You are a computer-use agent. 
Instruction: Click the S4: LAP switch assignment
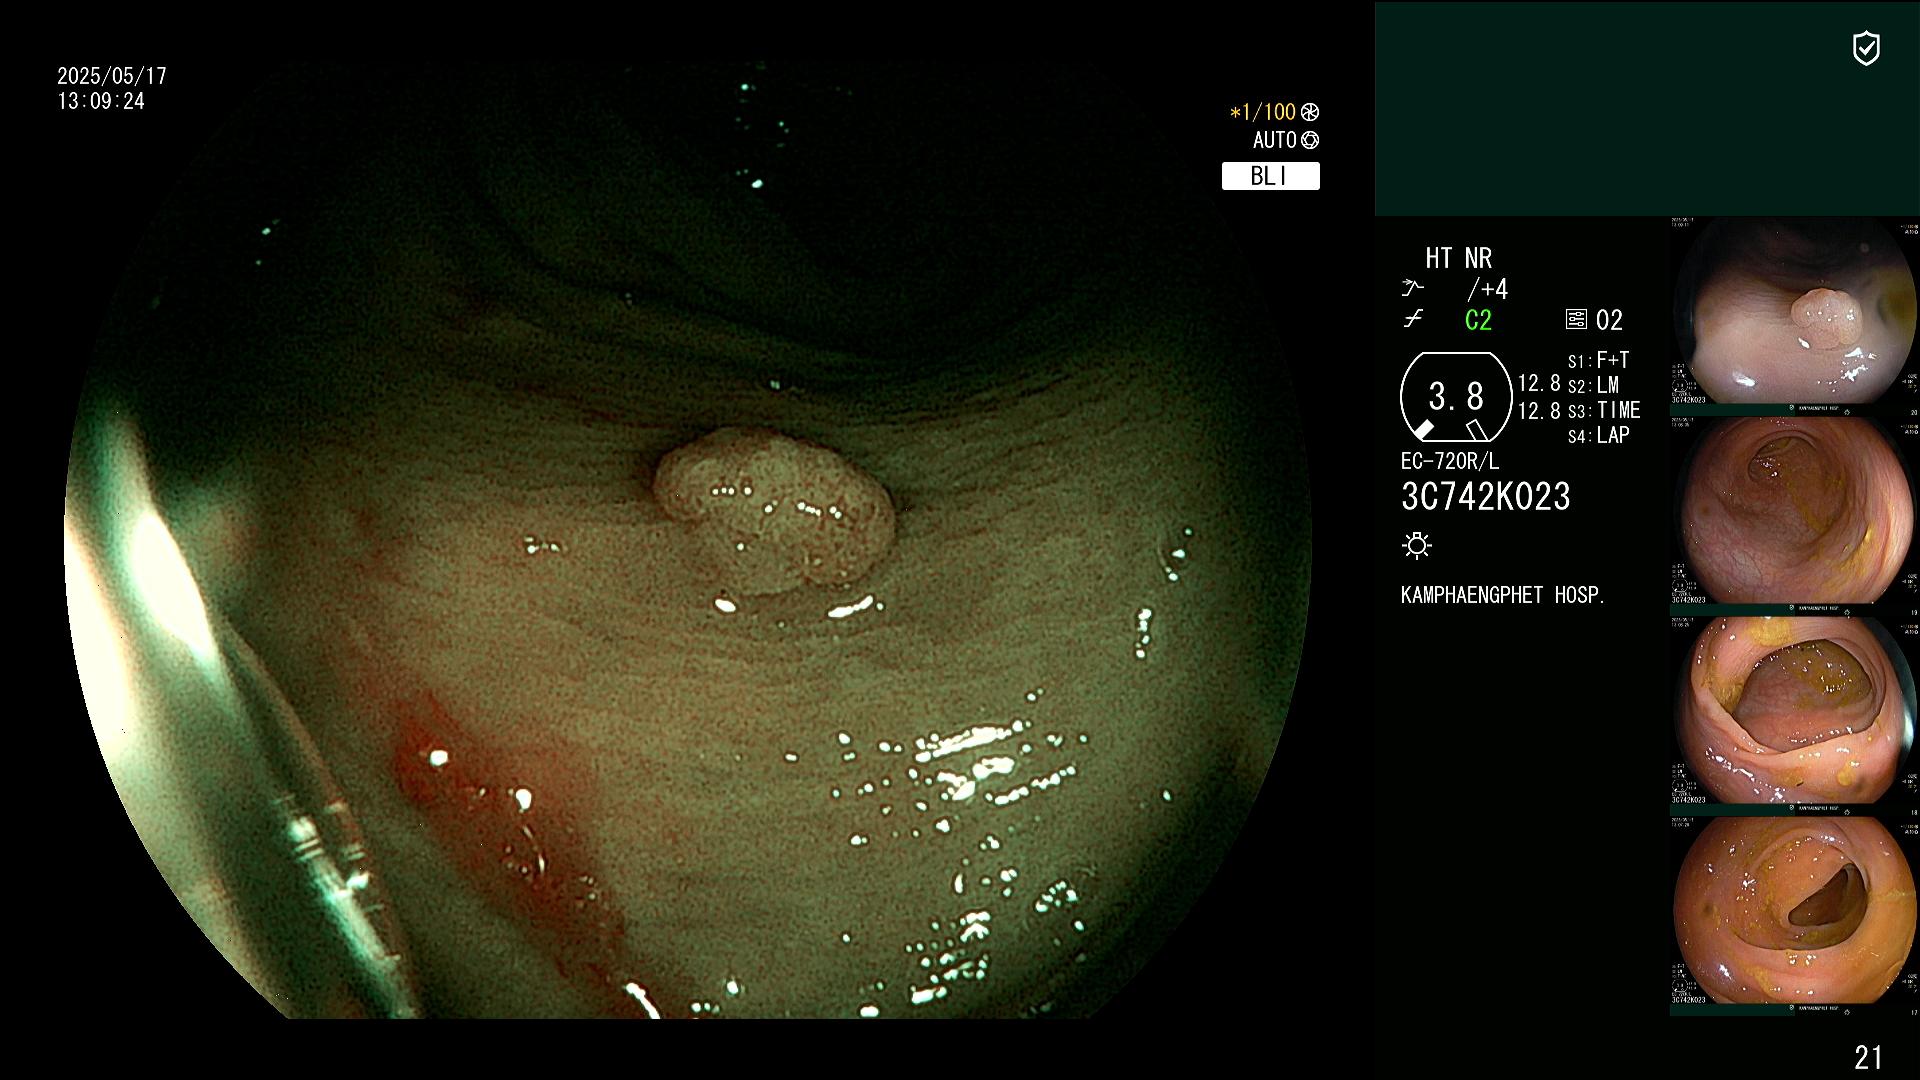click(1599, 435)
